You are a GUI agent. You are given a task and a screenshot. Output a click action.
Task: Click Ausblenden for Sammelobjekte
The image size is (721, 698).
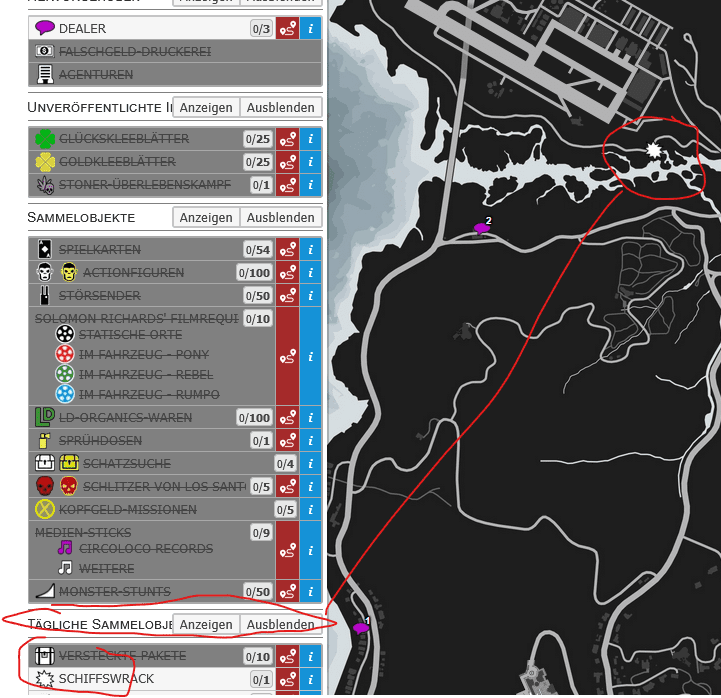click(280, 217)
